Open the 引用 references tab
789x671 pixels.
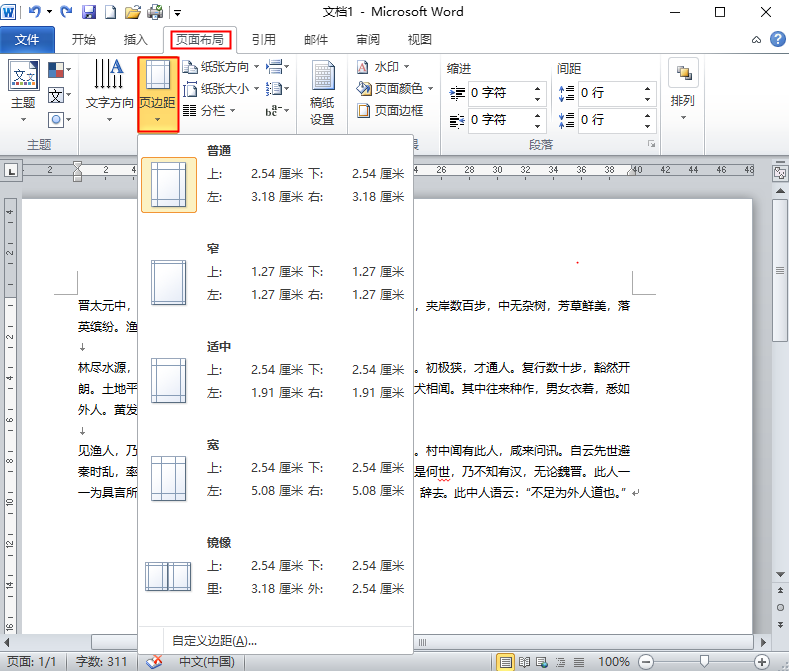[263, 40]
